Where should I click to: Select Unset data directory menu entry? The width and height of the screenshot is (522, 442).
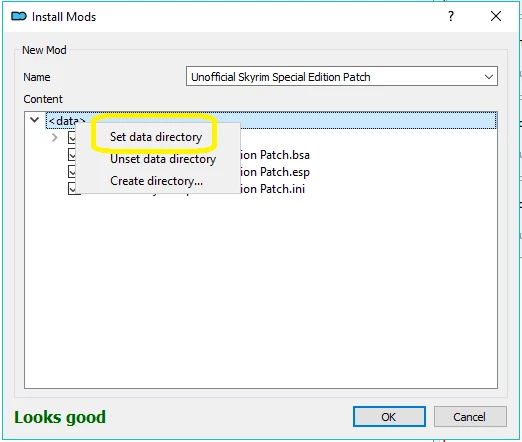(163, 159)
